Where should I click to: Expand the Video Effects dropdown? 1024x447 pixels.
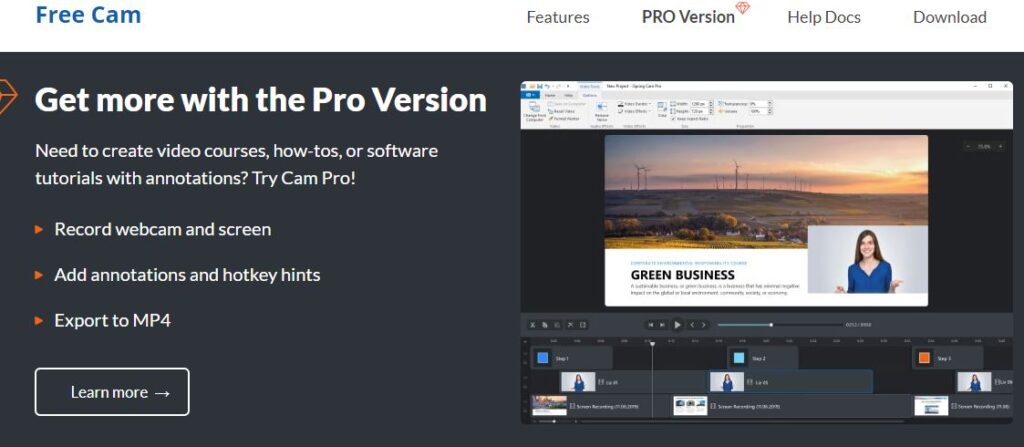[x=634, y=111]
